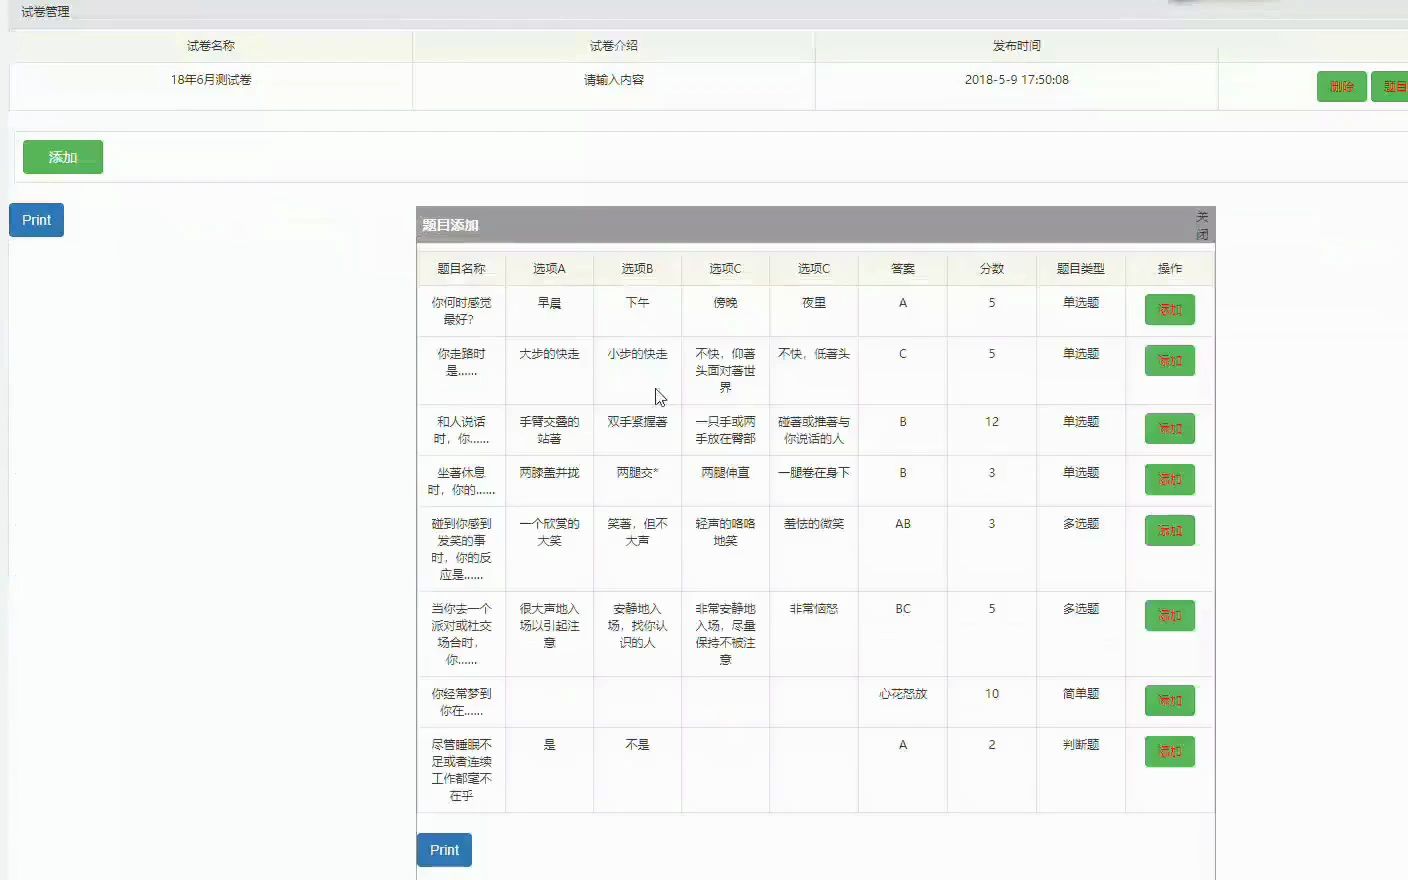Add the 碰到你感到发笑的事时 question

pyautogui.click(x=1169, y=531)
